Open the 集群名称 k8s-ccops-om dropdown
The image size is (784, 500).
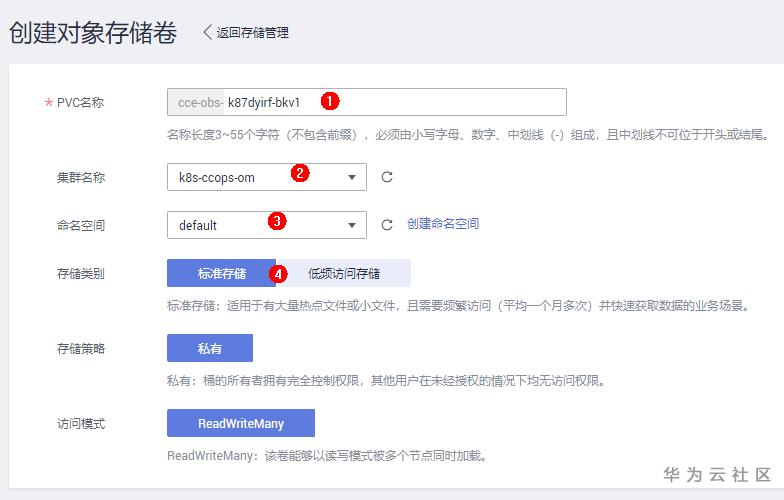(x=266, y=177)
